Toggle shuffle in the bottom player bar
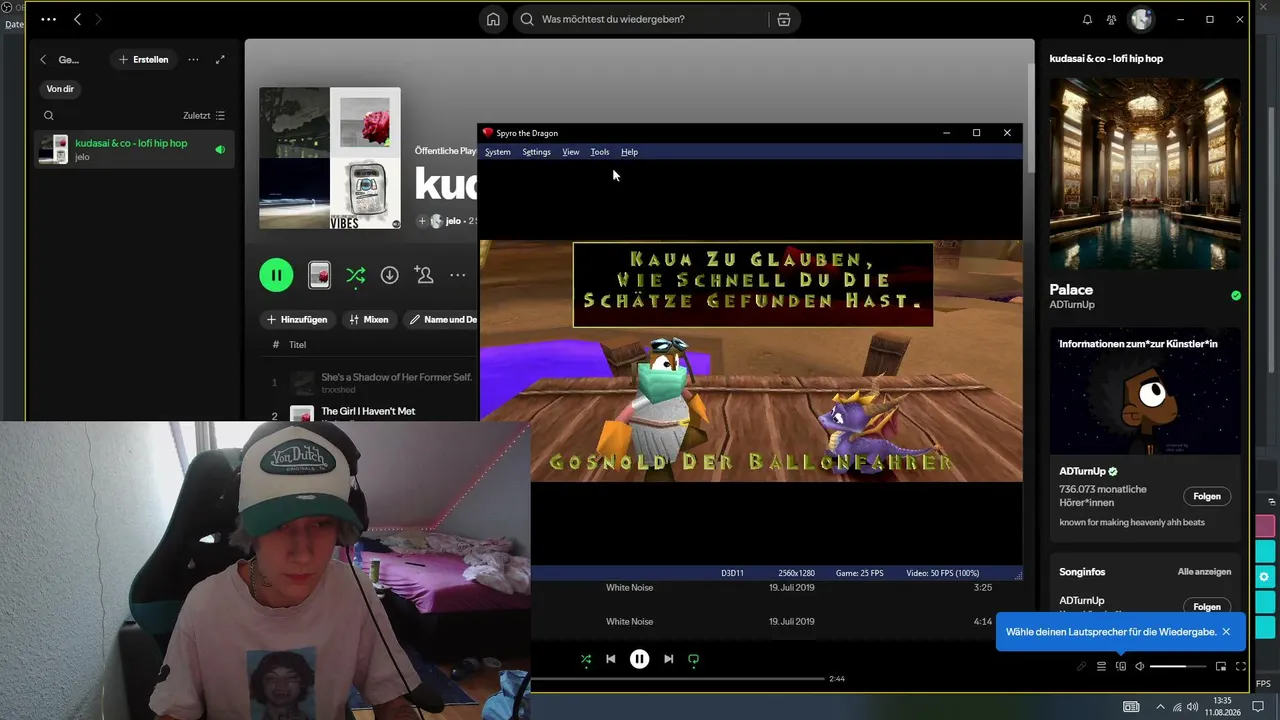 click(x=586, y=659)
